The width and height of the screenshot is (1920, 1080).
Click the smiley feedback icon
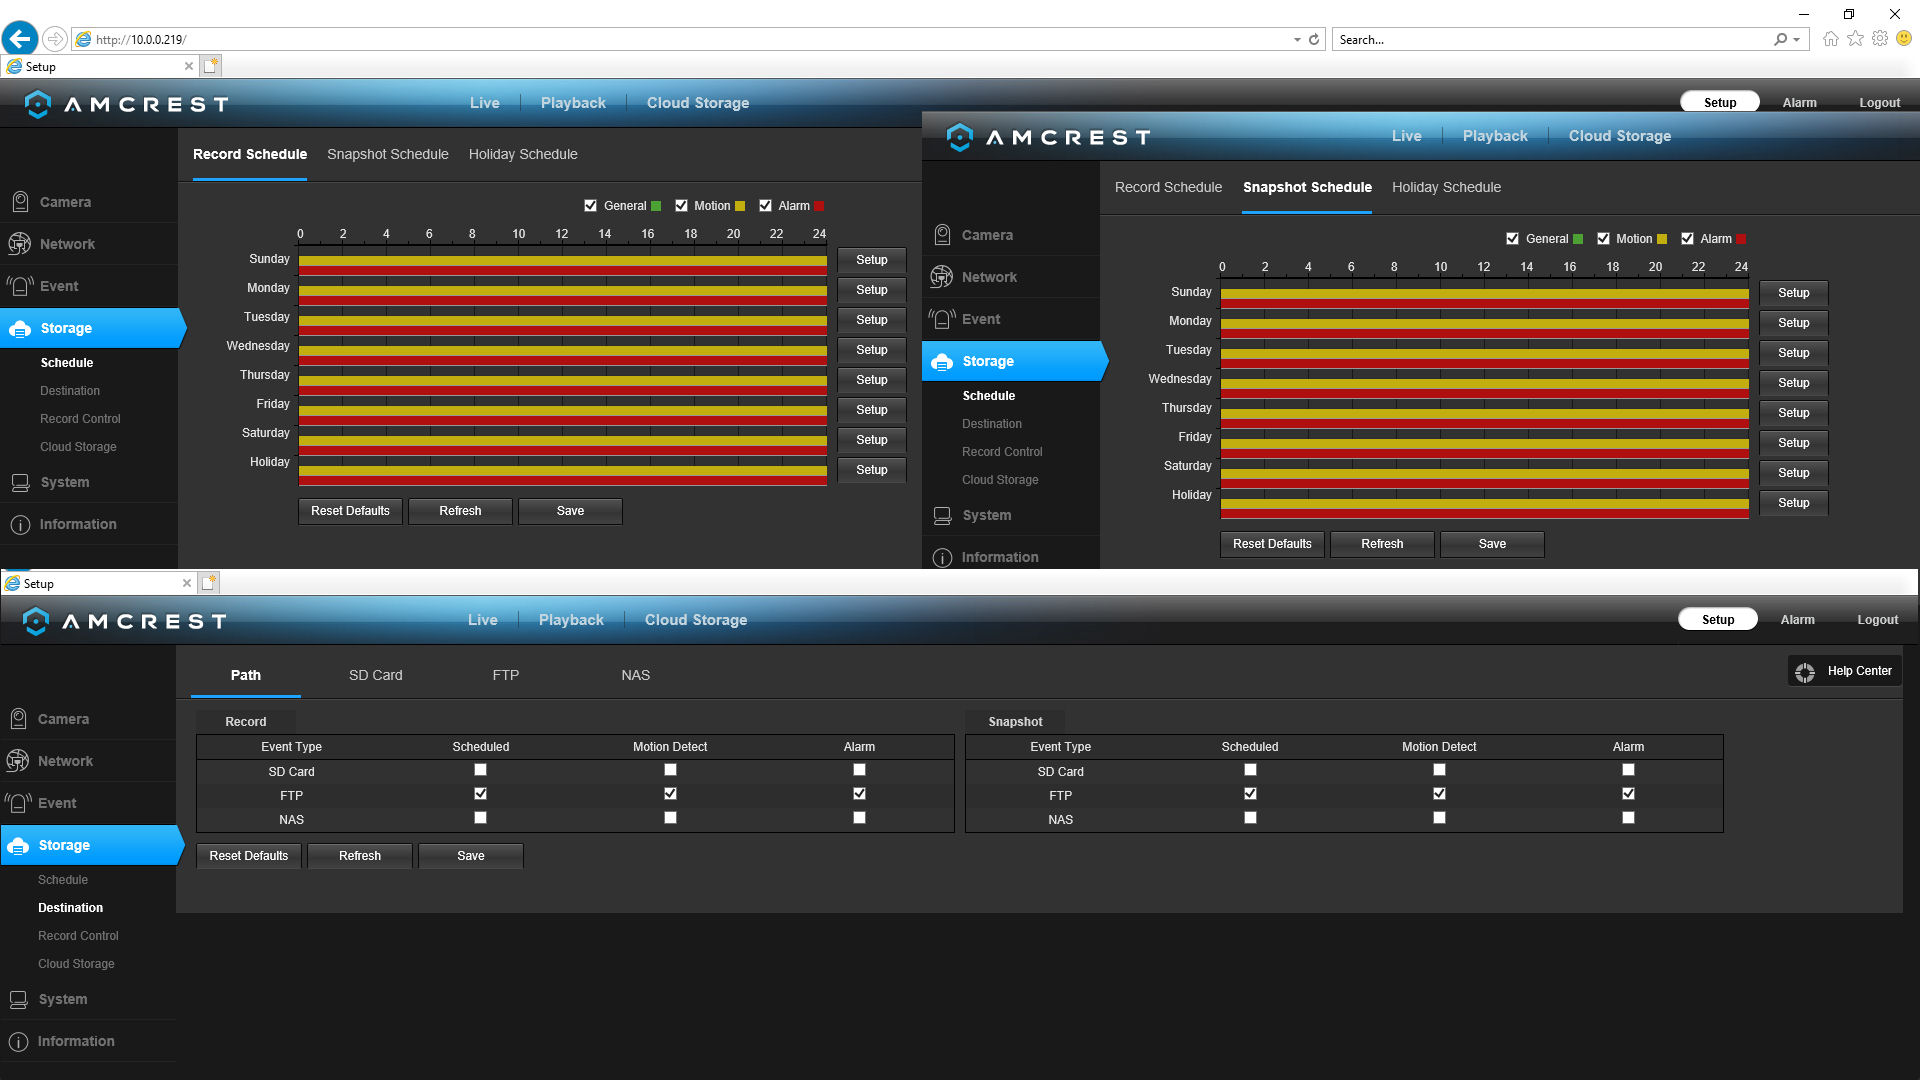[x=1904, y=39]
